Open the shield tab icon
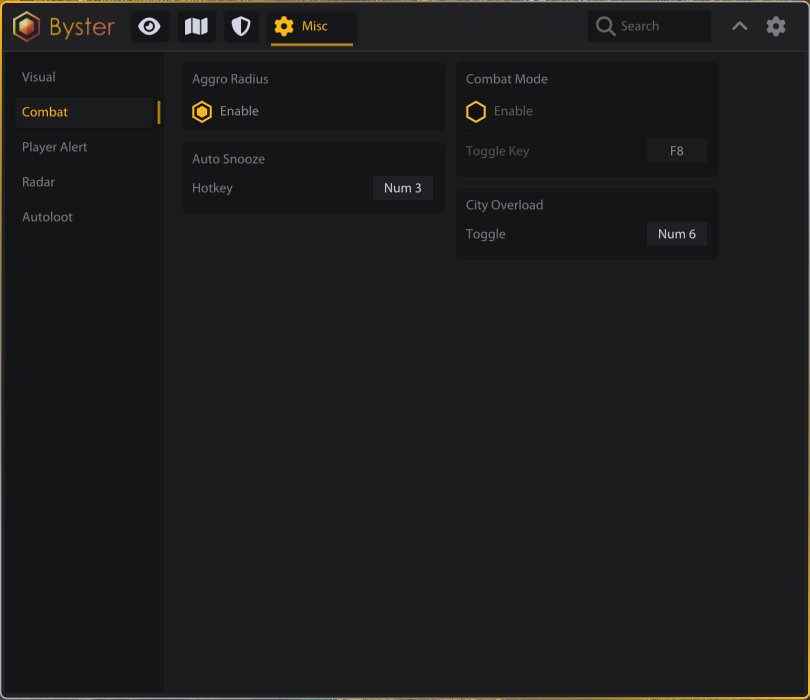 pos(241,26)
